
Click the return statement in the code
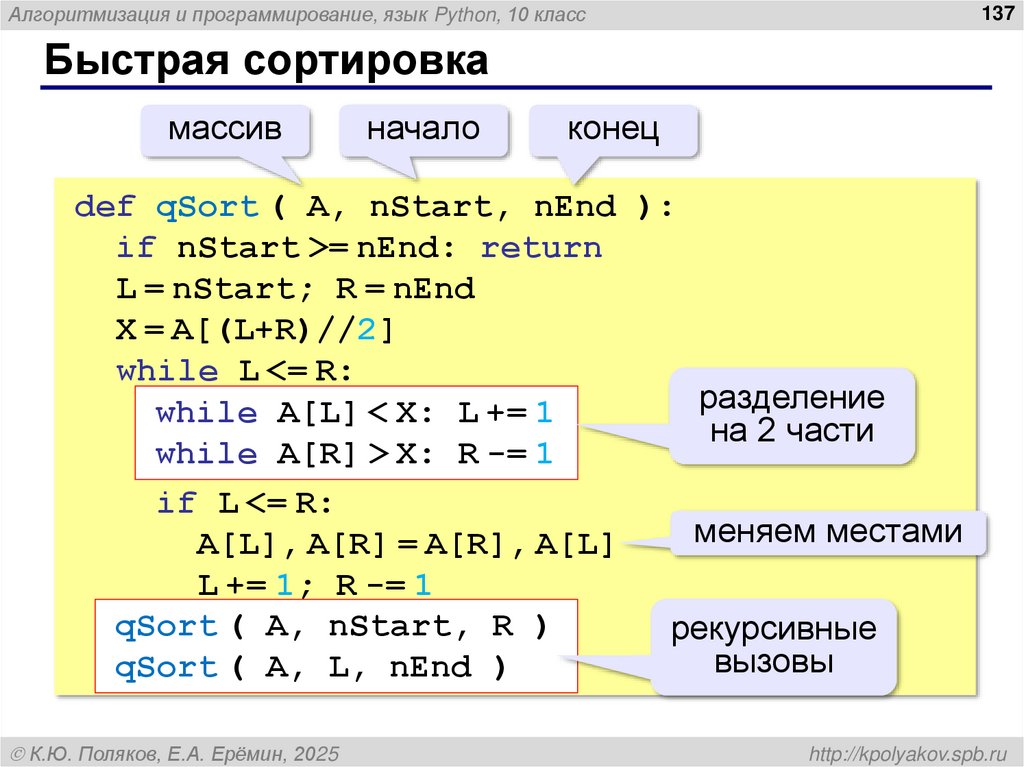pyautogui.click(x=544, y=247)
